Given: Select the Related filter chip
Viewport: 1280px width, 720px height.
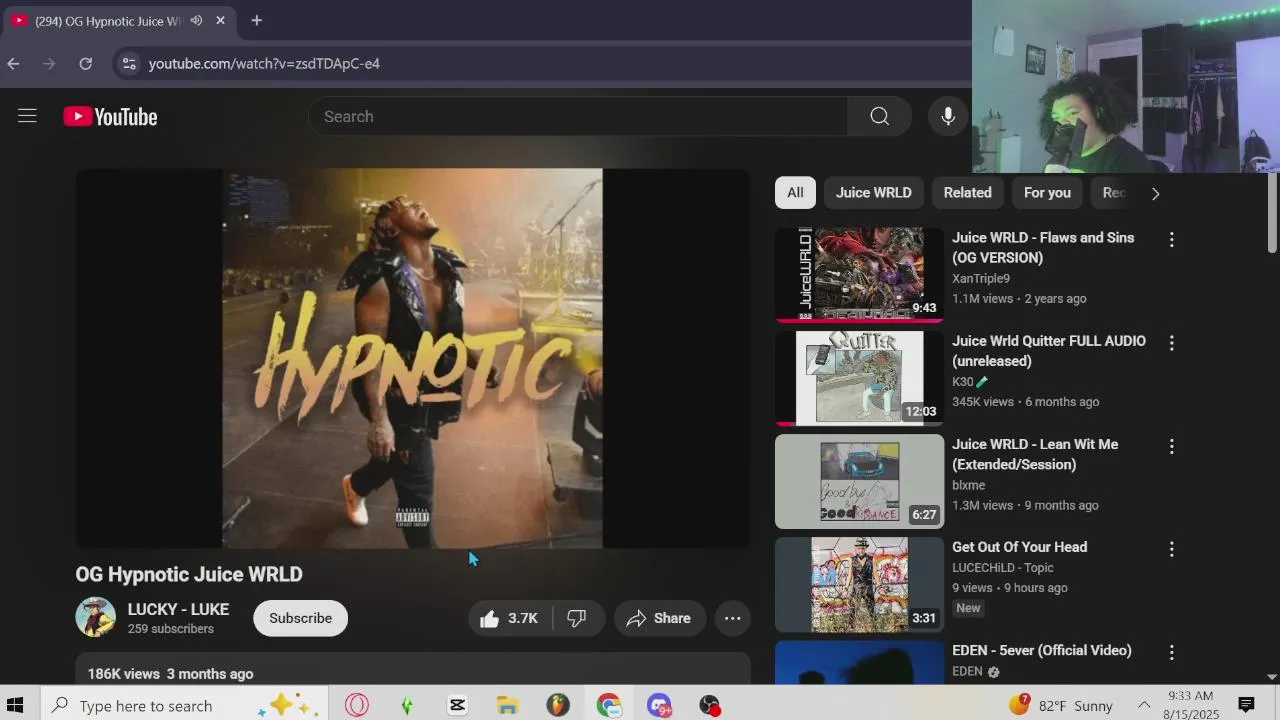Looking at the screenshot, I should [968, 192].
